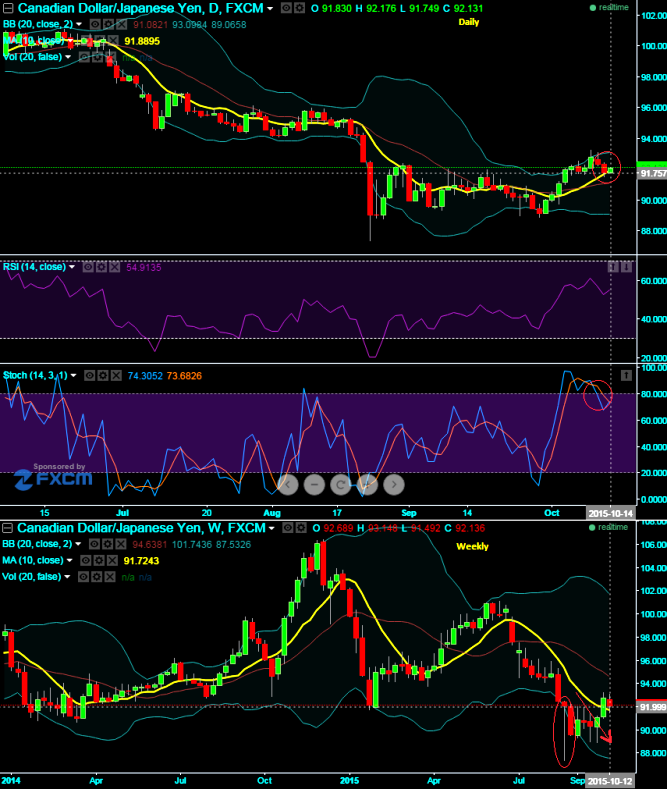Toggle visibility of weekly Vol indicator

pyautogui.click(x=83, y=577)
